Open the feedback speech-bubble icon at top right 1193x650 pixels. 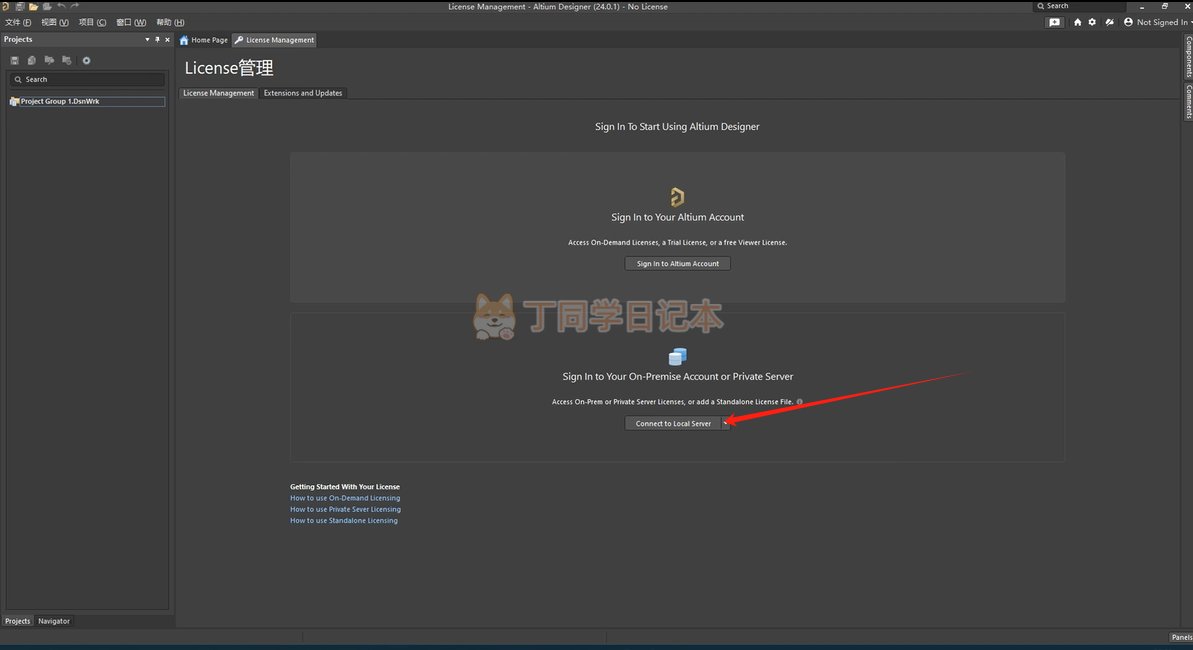(1054, 22)
